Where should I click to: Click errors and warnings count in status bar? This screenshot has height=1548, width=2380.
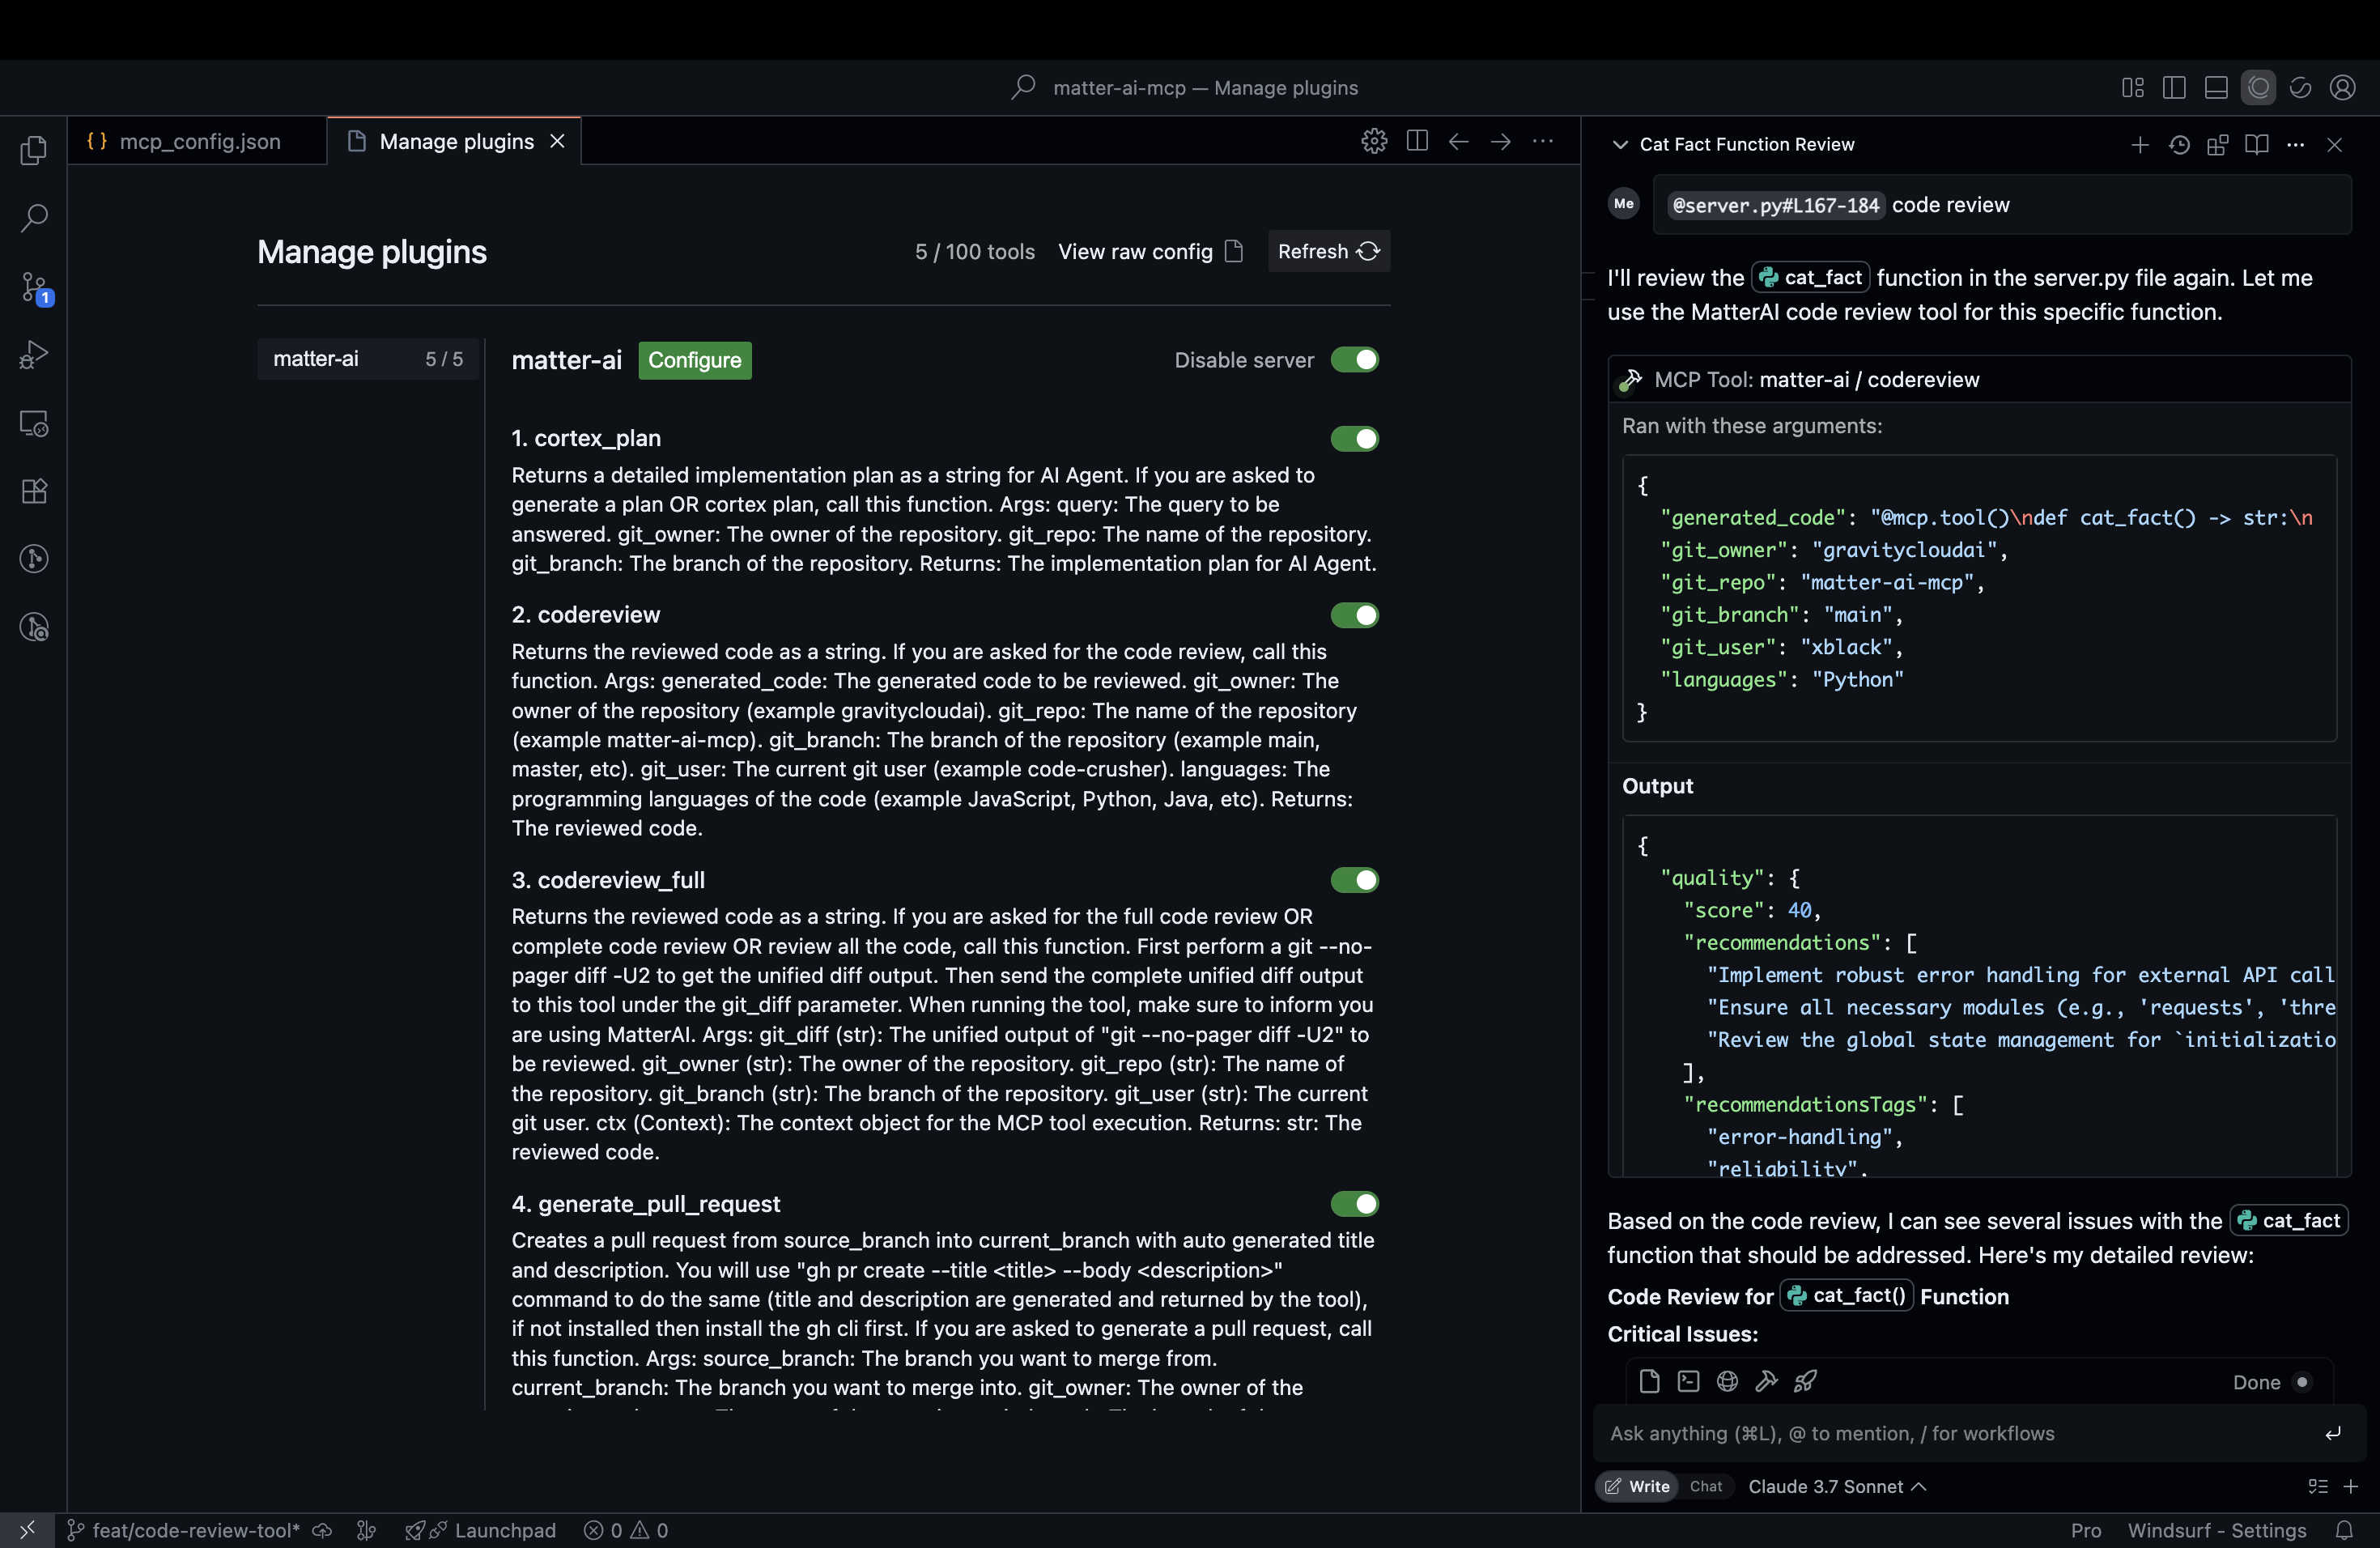coord(626,1530)
